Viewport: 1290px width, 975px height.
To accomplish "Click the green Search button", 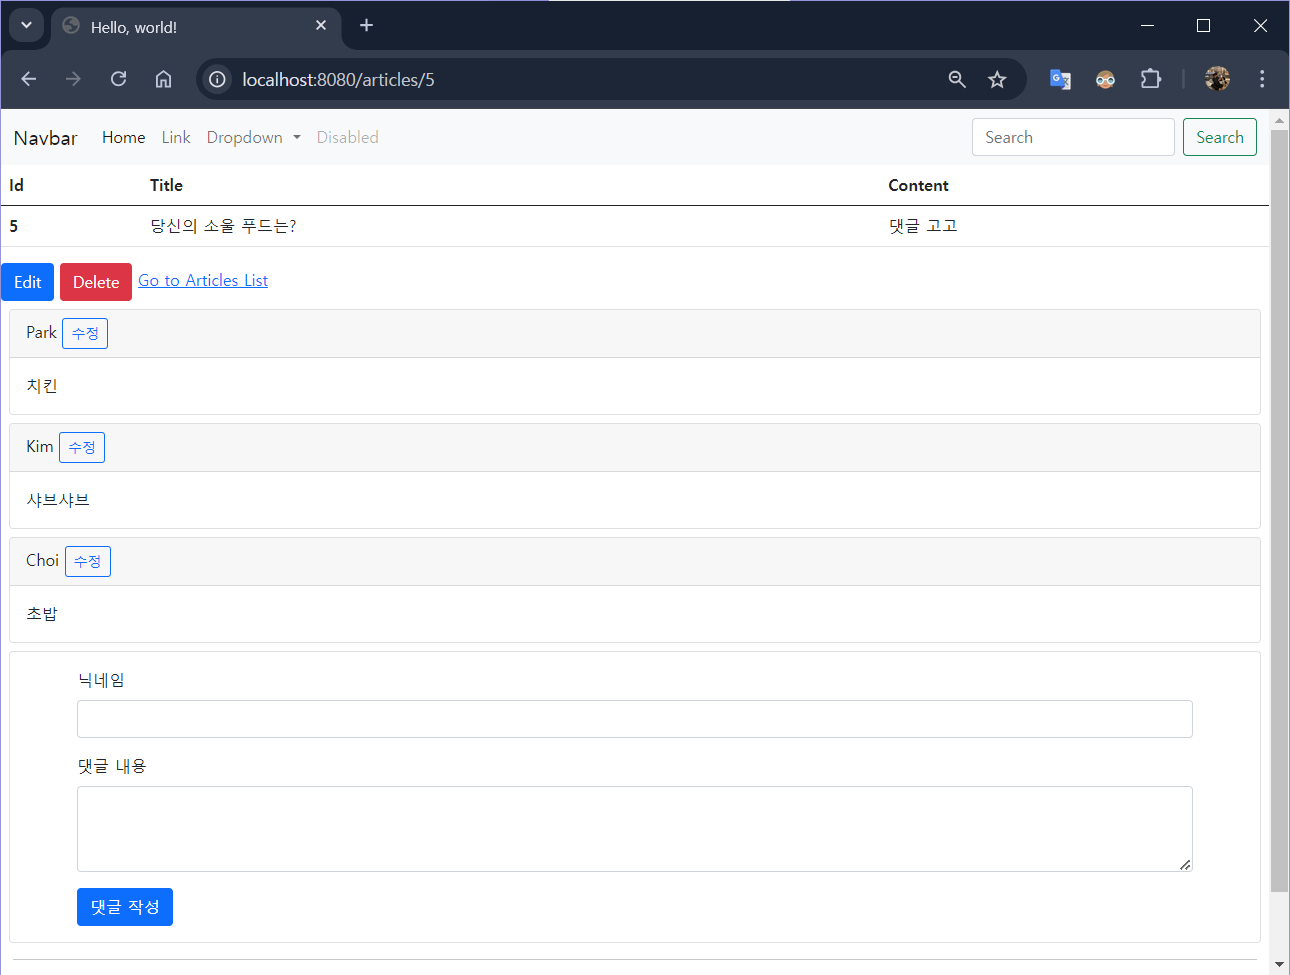I will [1220, 137].
